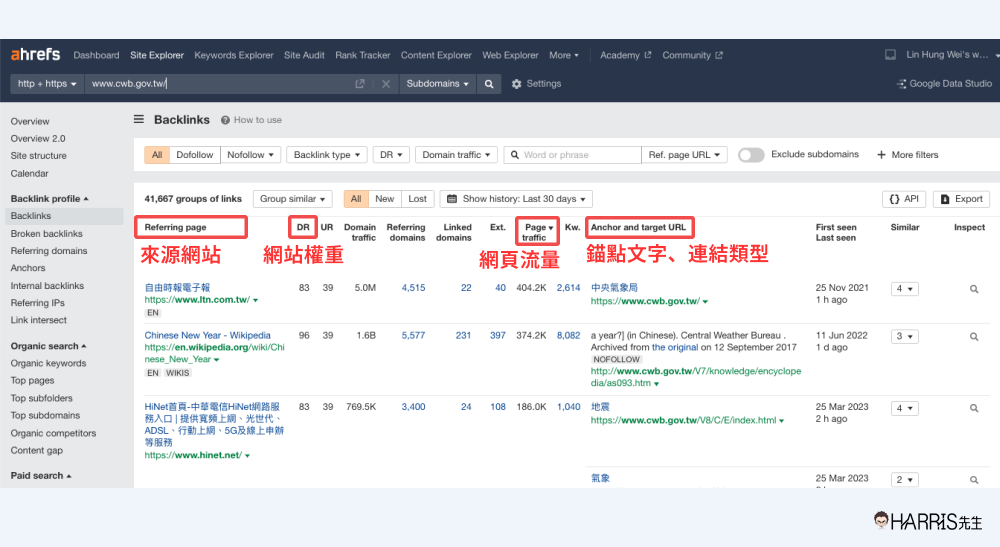This screenshot has width=1000, height=547.
Task: Expand Similar 4 dropdown in ltn.com.tw row
Action: coord(904,289)
